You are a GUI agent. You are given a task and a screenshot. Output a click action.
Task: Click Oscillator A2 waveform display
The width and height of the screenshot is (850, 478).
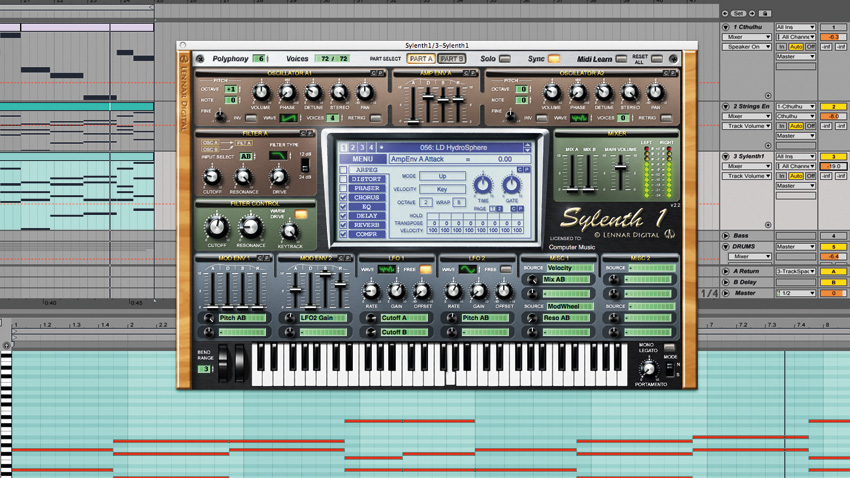(579, 118)
